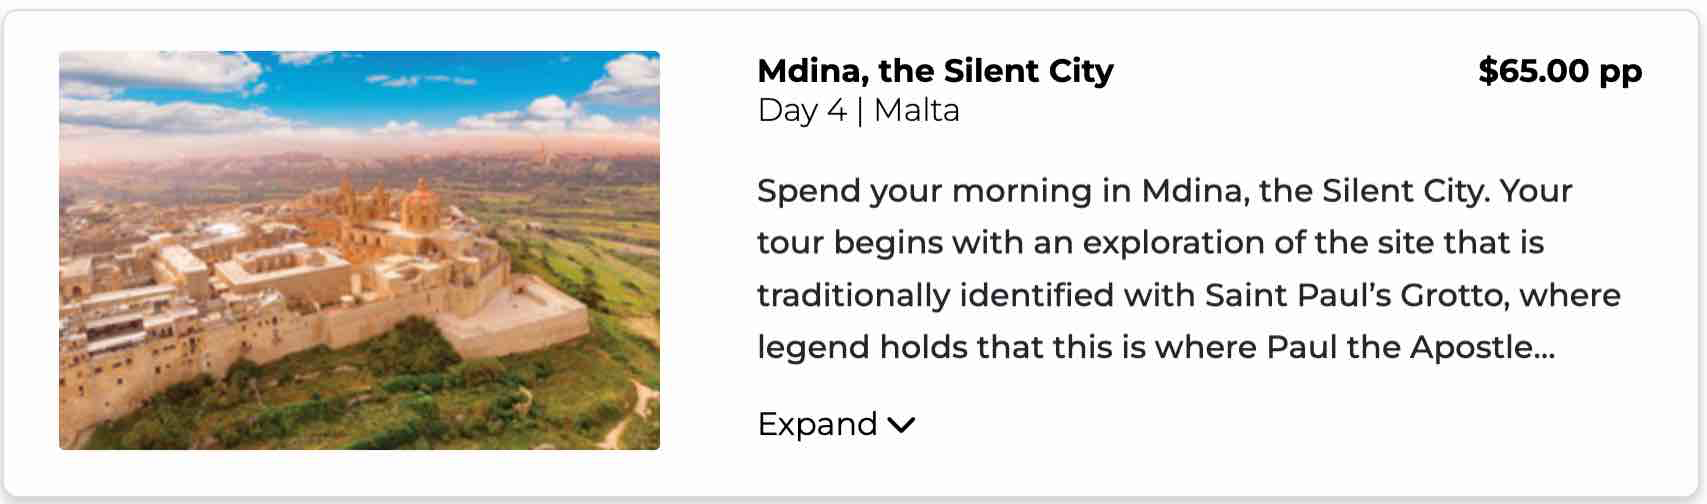This screenshot has height=504, width=1707.
Task: Click "pp" after the price amount
Action: tap(1621, 72)
